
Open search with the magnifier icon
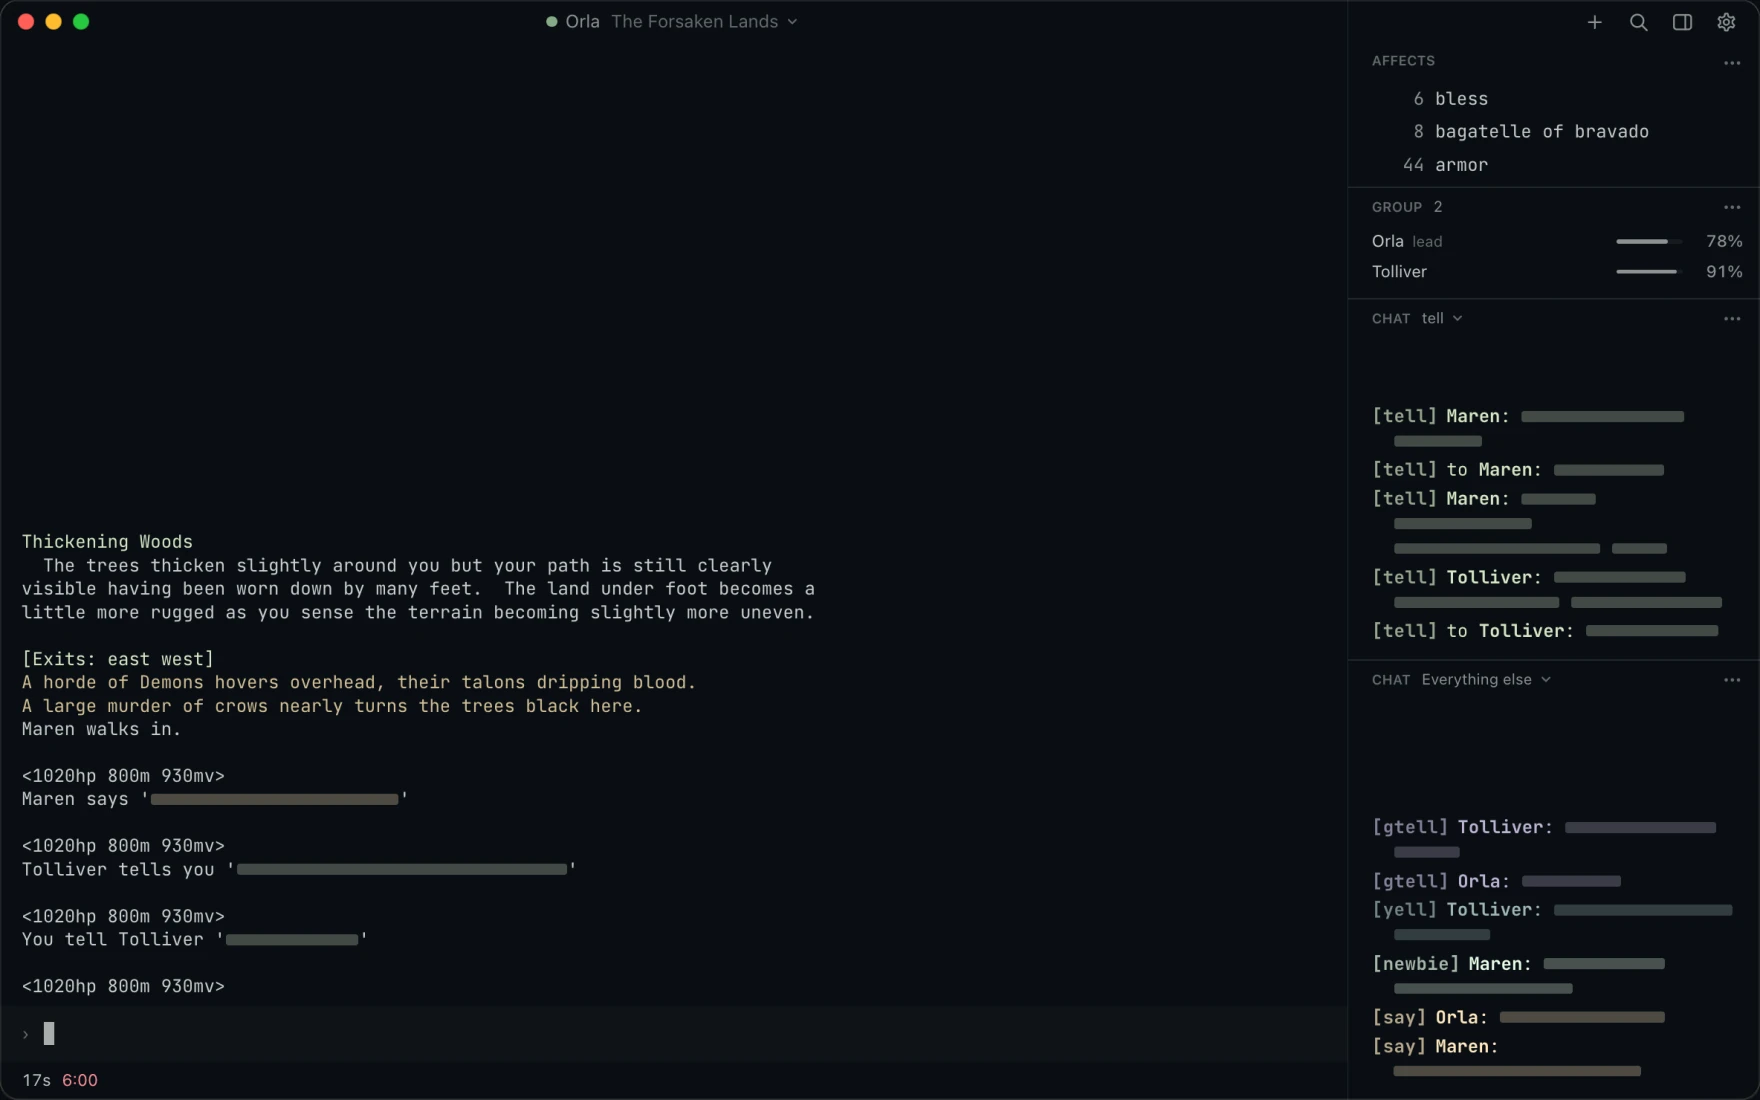tap(1638, 22)
